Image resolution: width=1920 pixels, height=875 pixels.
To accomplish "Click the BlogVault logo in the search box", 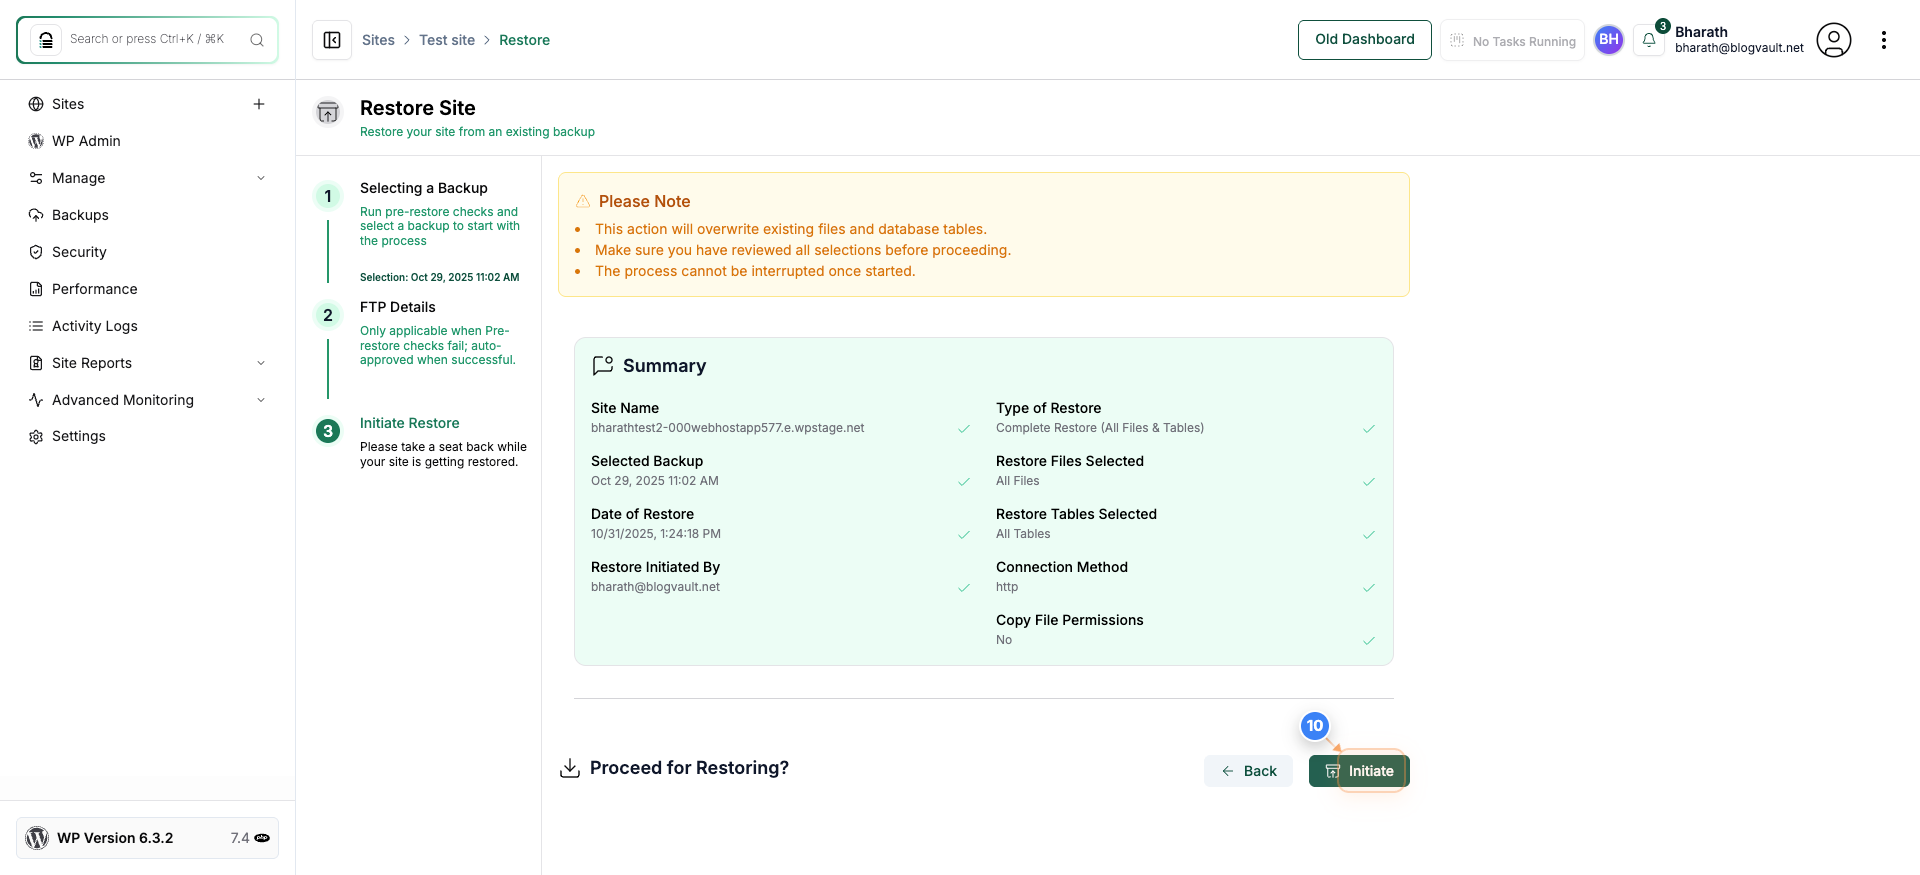I will [x=45, y=40].
